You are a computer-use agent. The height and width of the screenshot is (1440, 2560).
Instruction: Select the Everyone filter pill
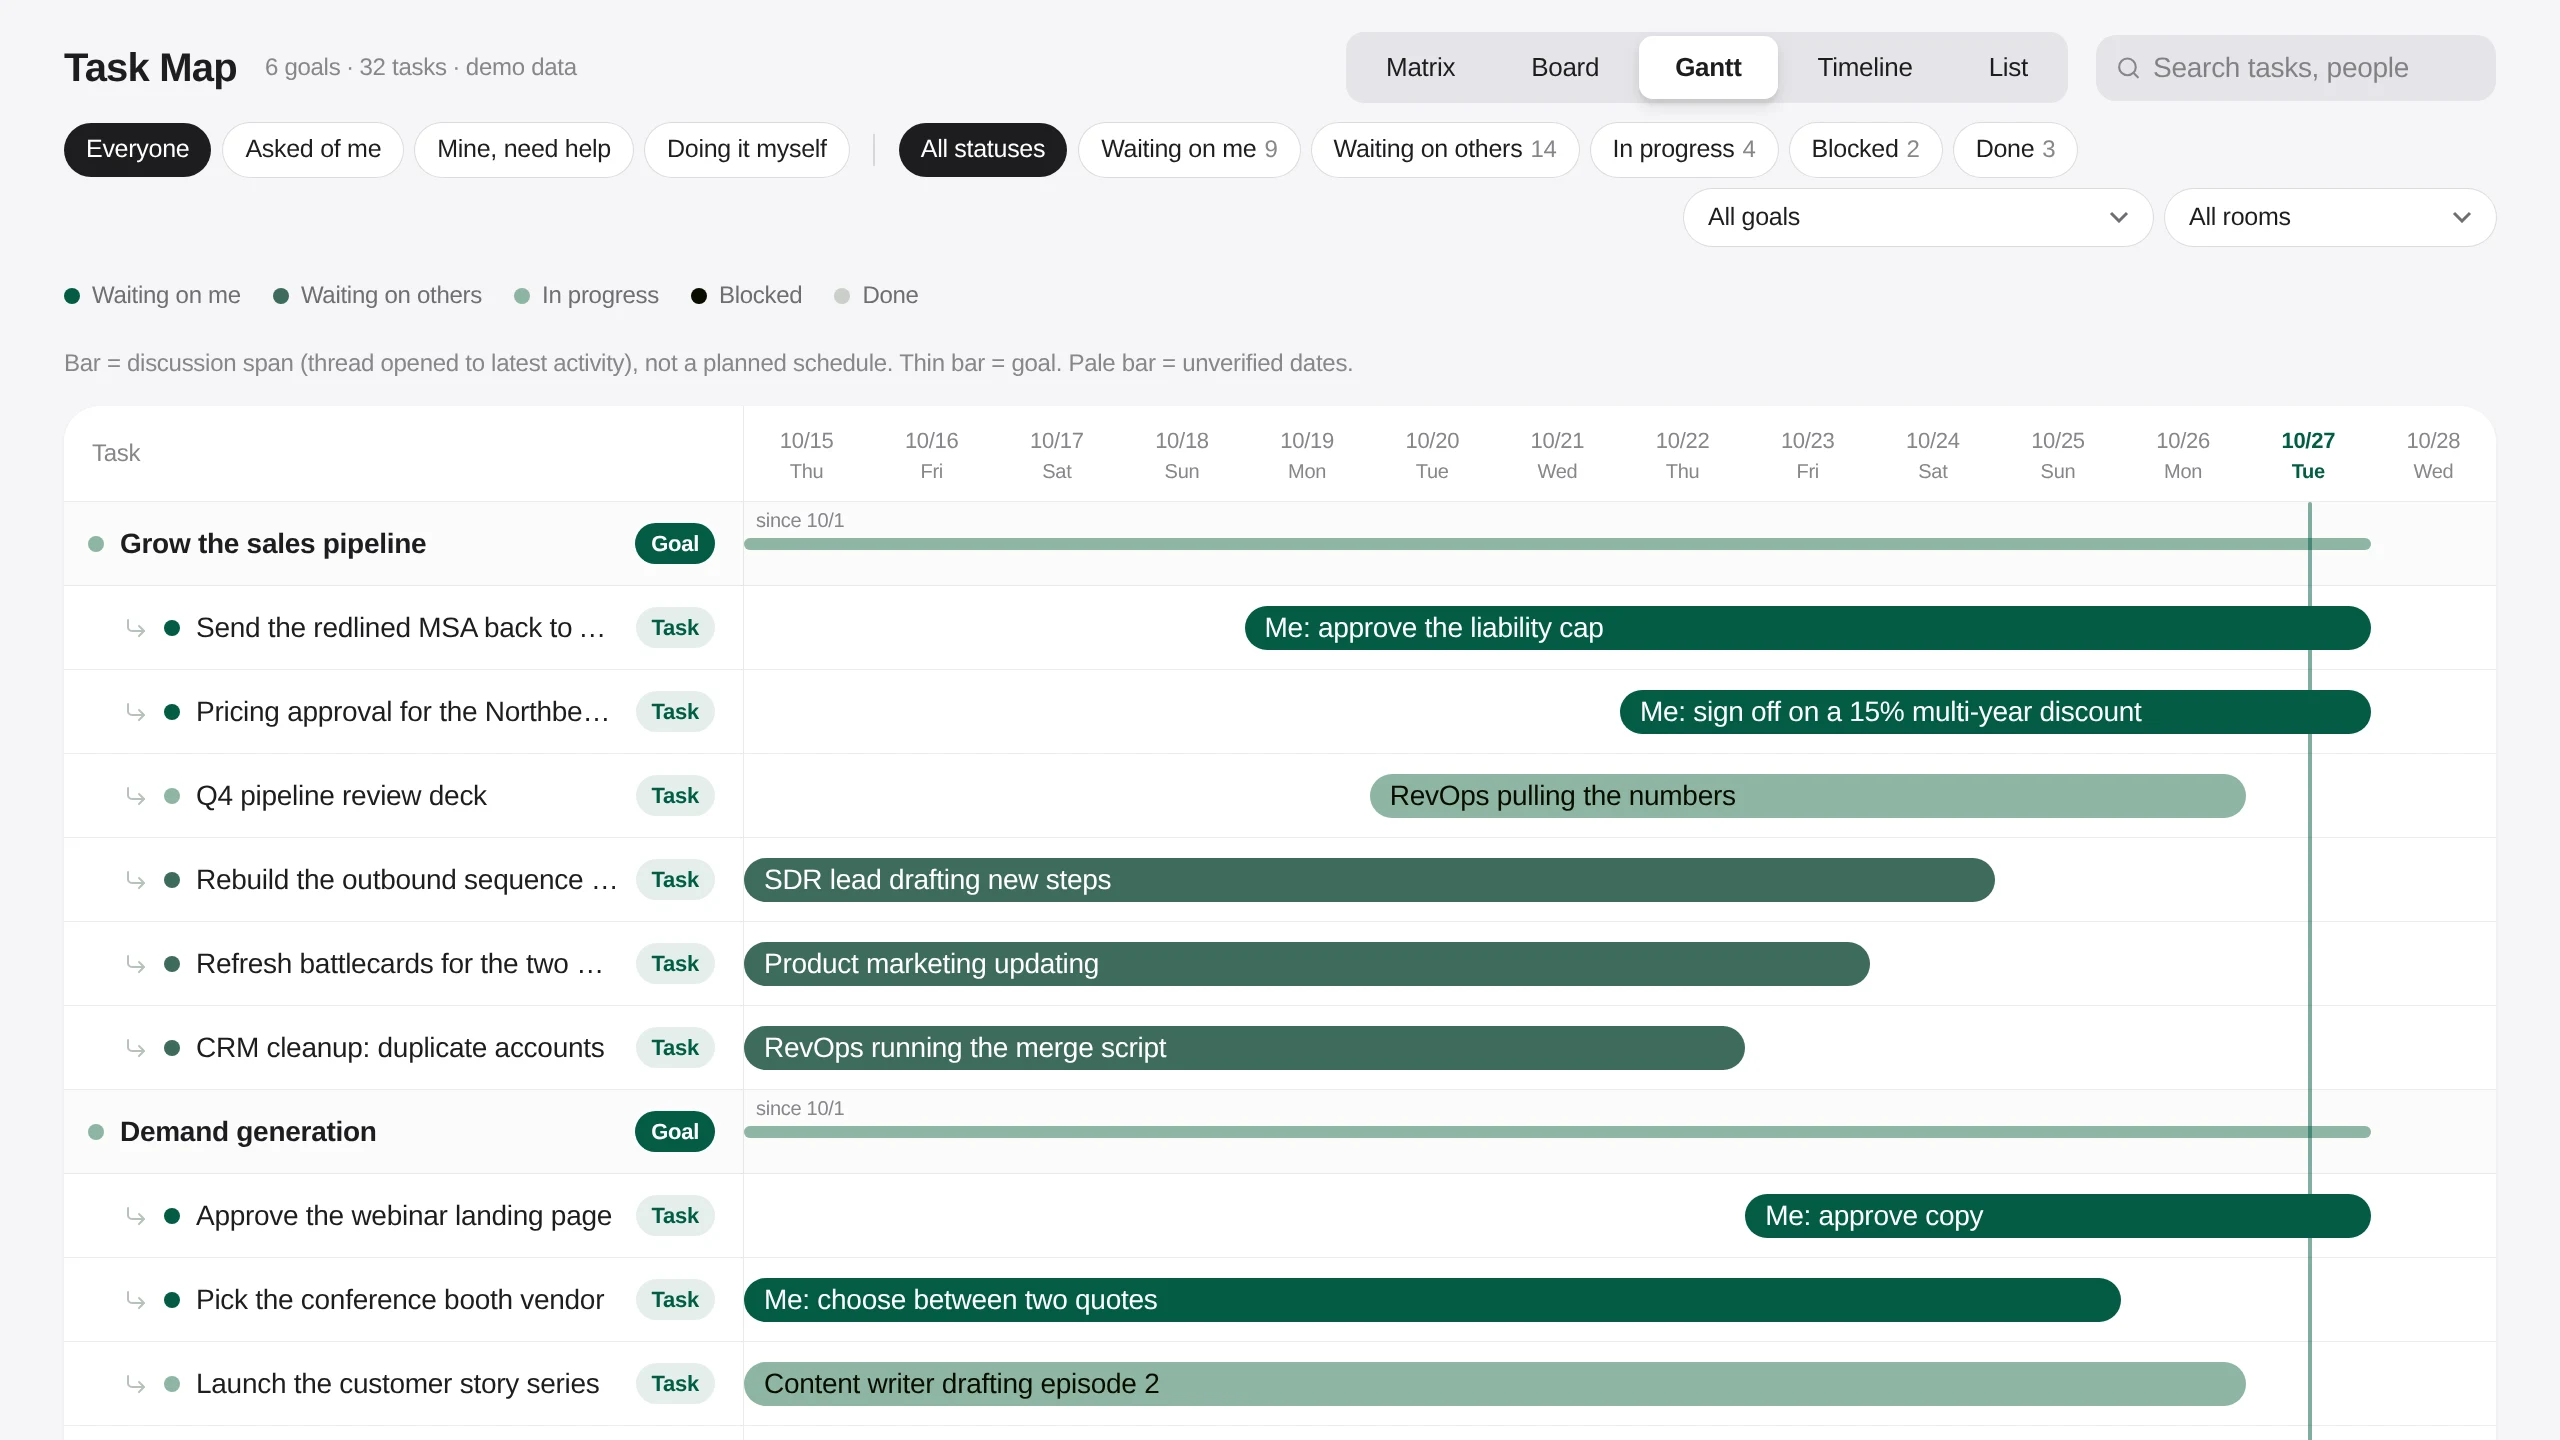(x=137, y=149)
